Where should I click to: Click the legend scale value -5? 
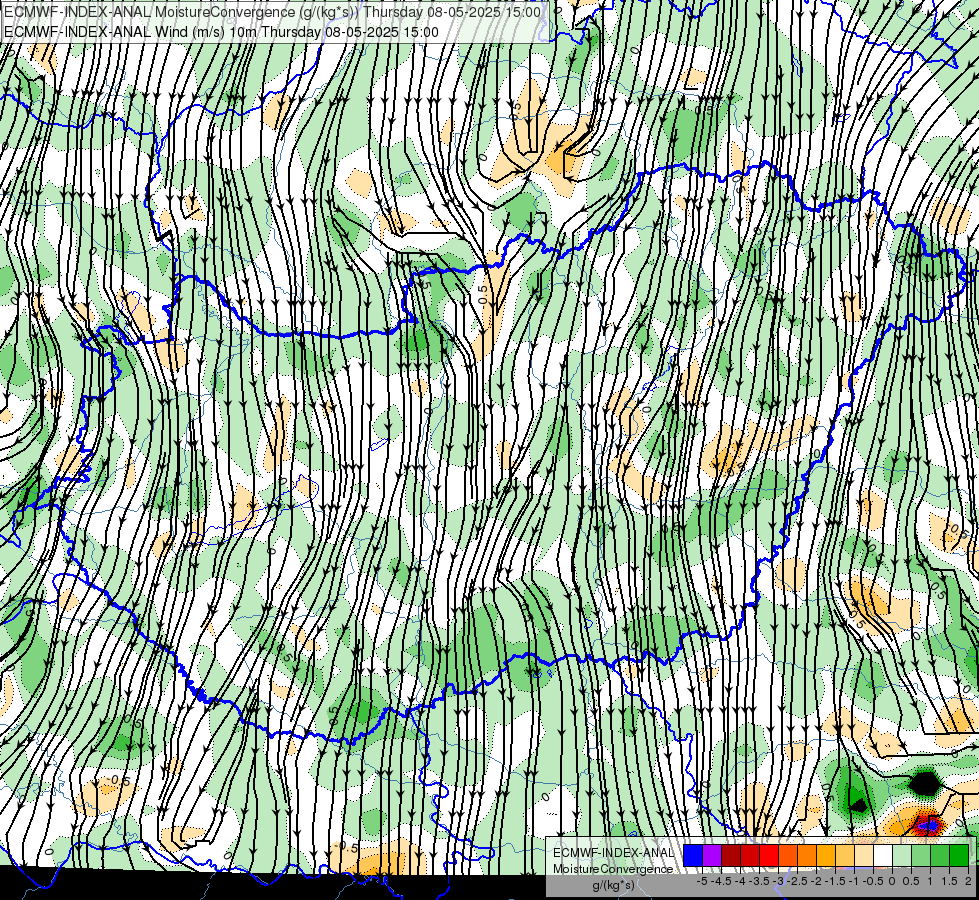(702, 881)
